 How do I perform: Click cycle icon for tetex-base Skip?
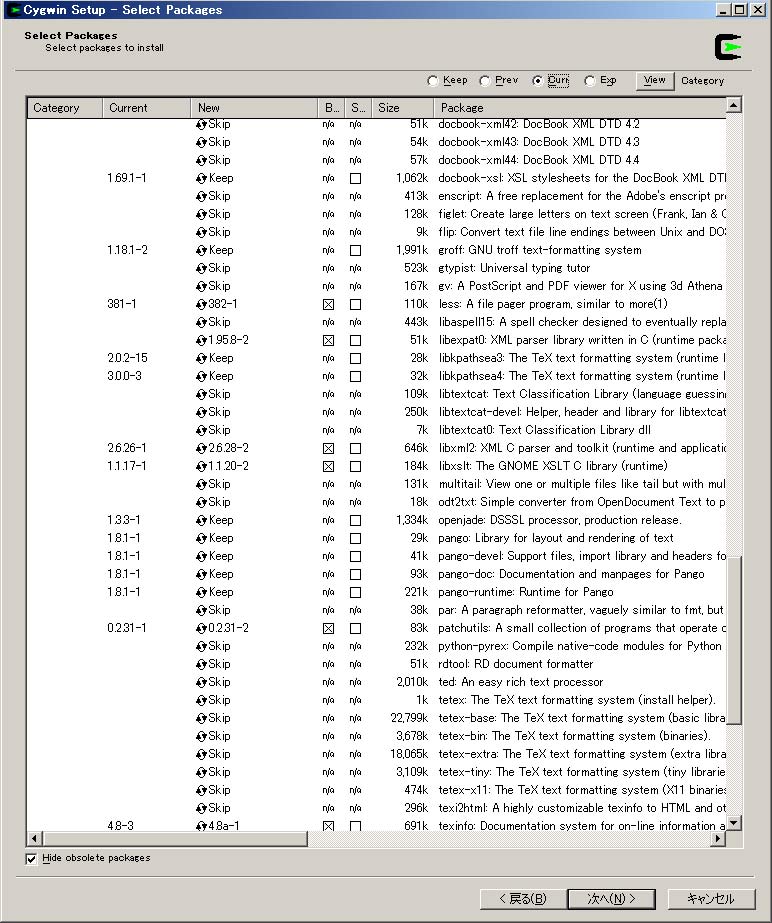point(201,718)
